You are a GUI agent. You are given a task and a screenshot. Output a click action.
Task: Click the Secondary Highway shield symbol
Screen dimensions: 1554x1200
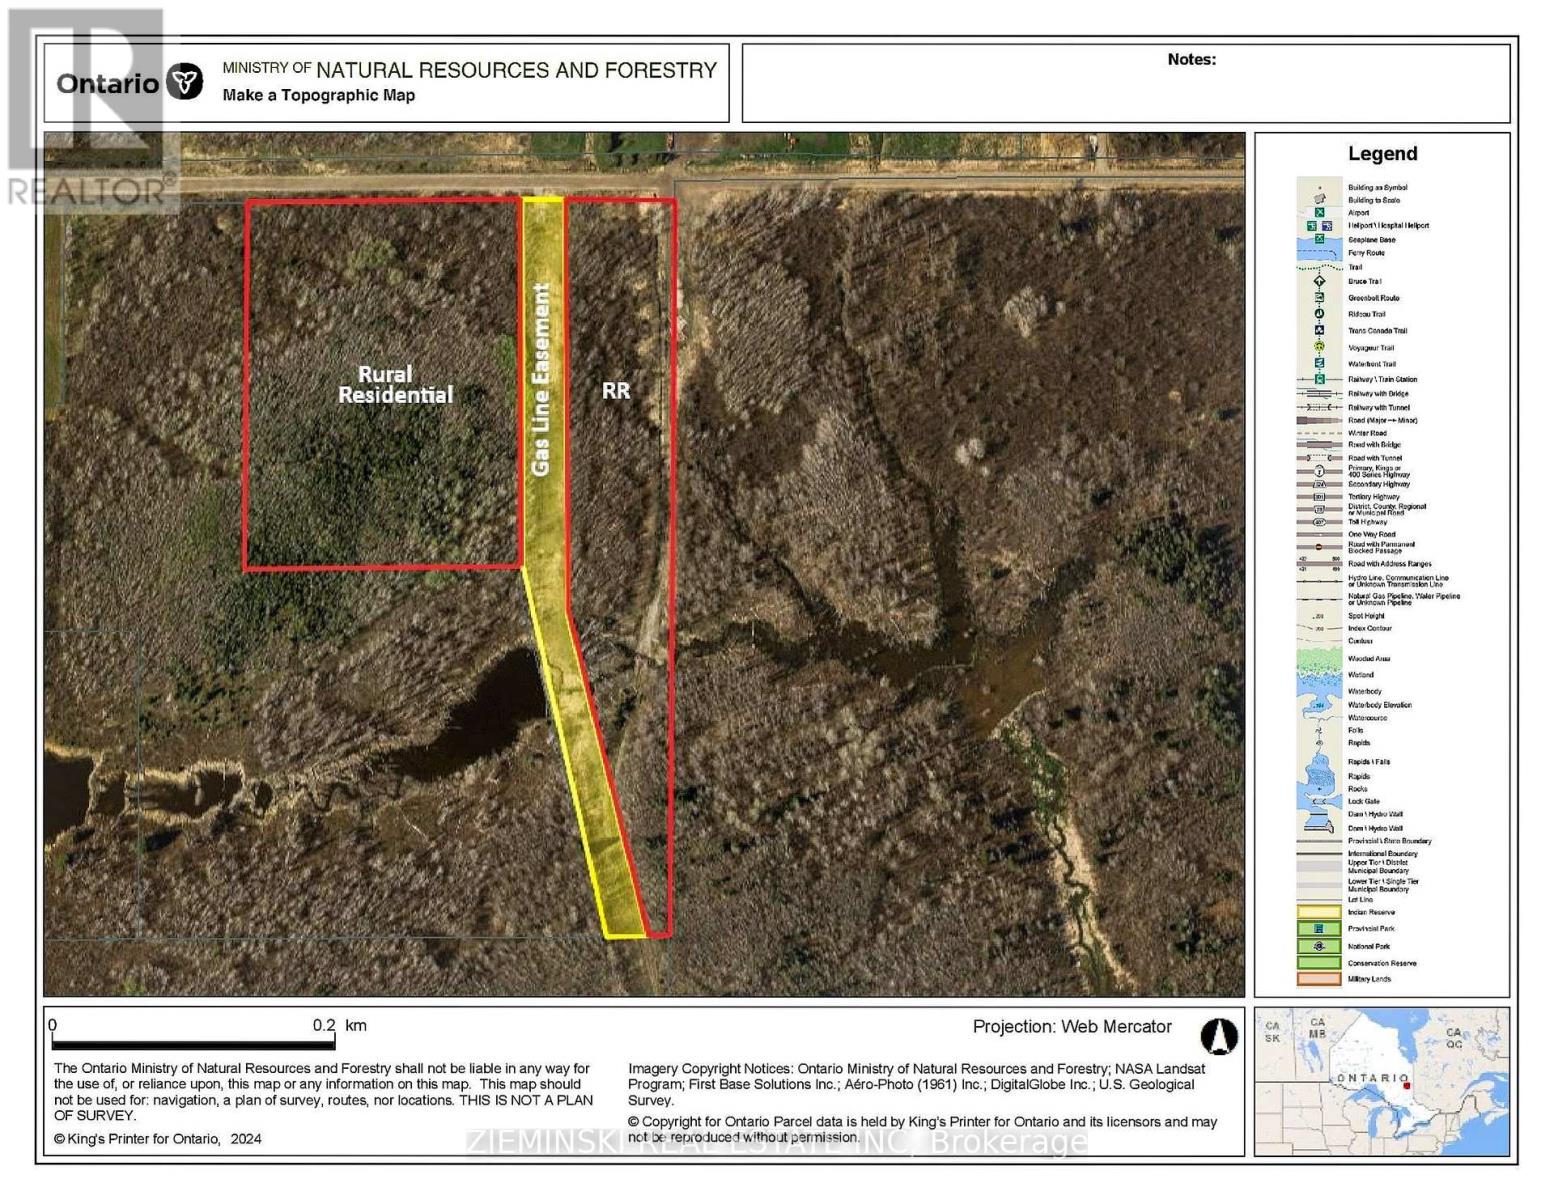pyautogui.click(x=1319, y=484)
